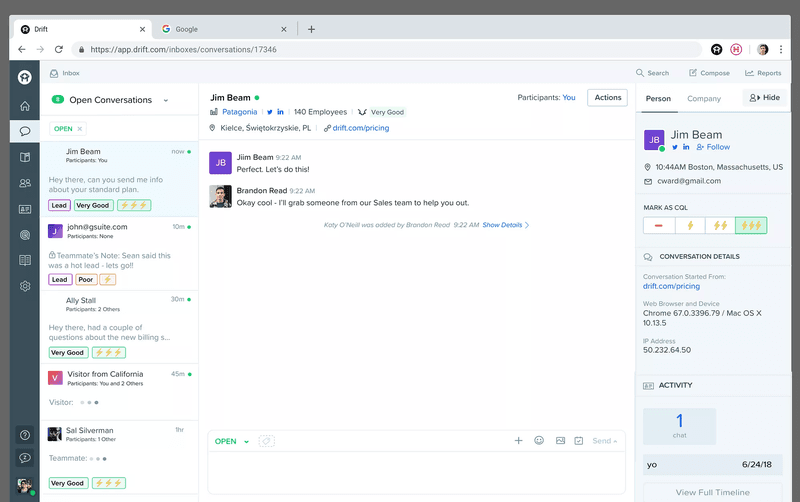This screenshot has height=502, width=800.
Task: Open View Full Timeline
Action: click(x=713, y=492)
